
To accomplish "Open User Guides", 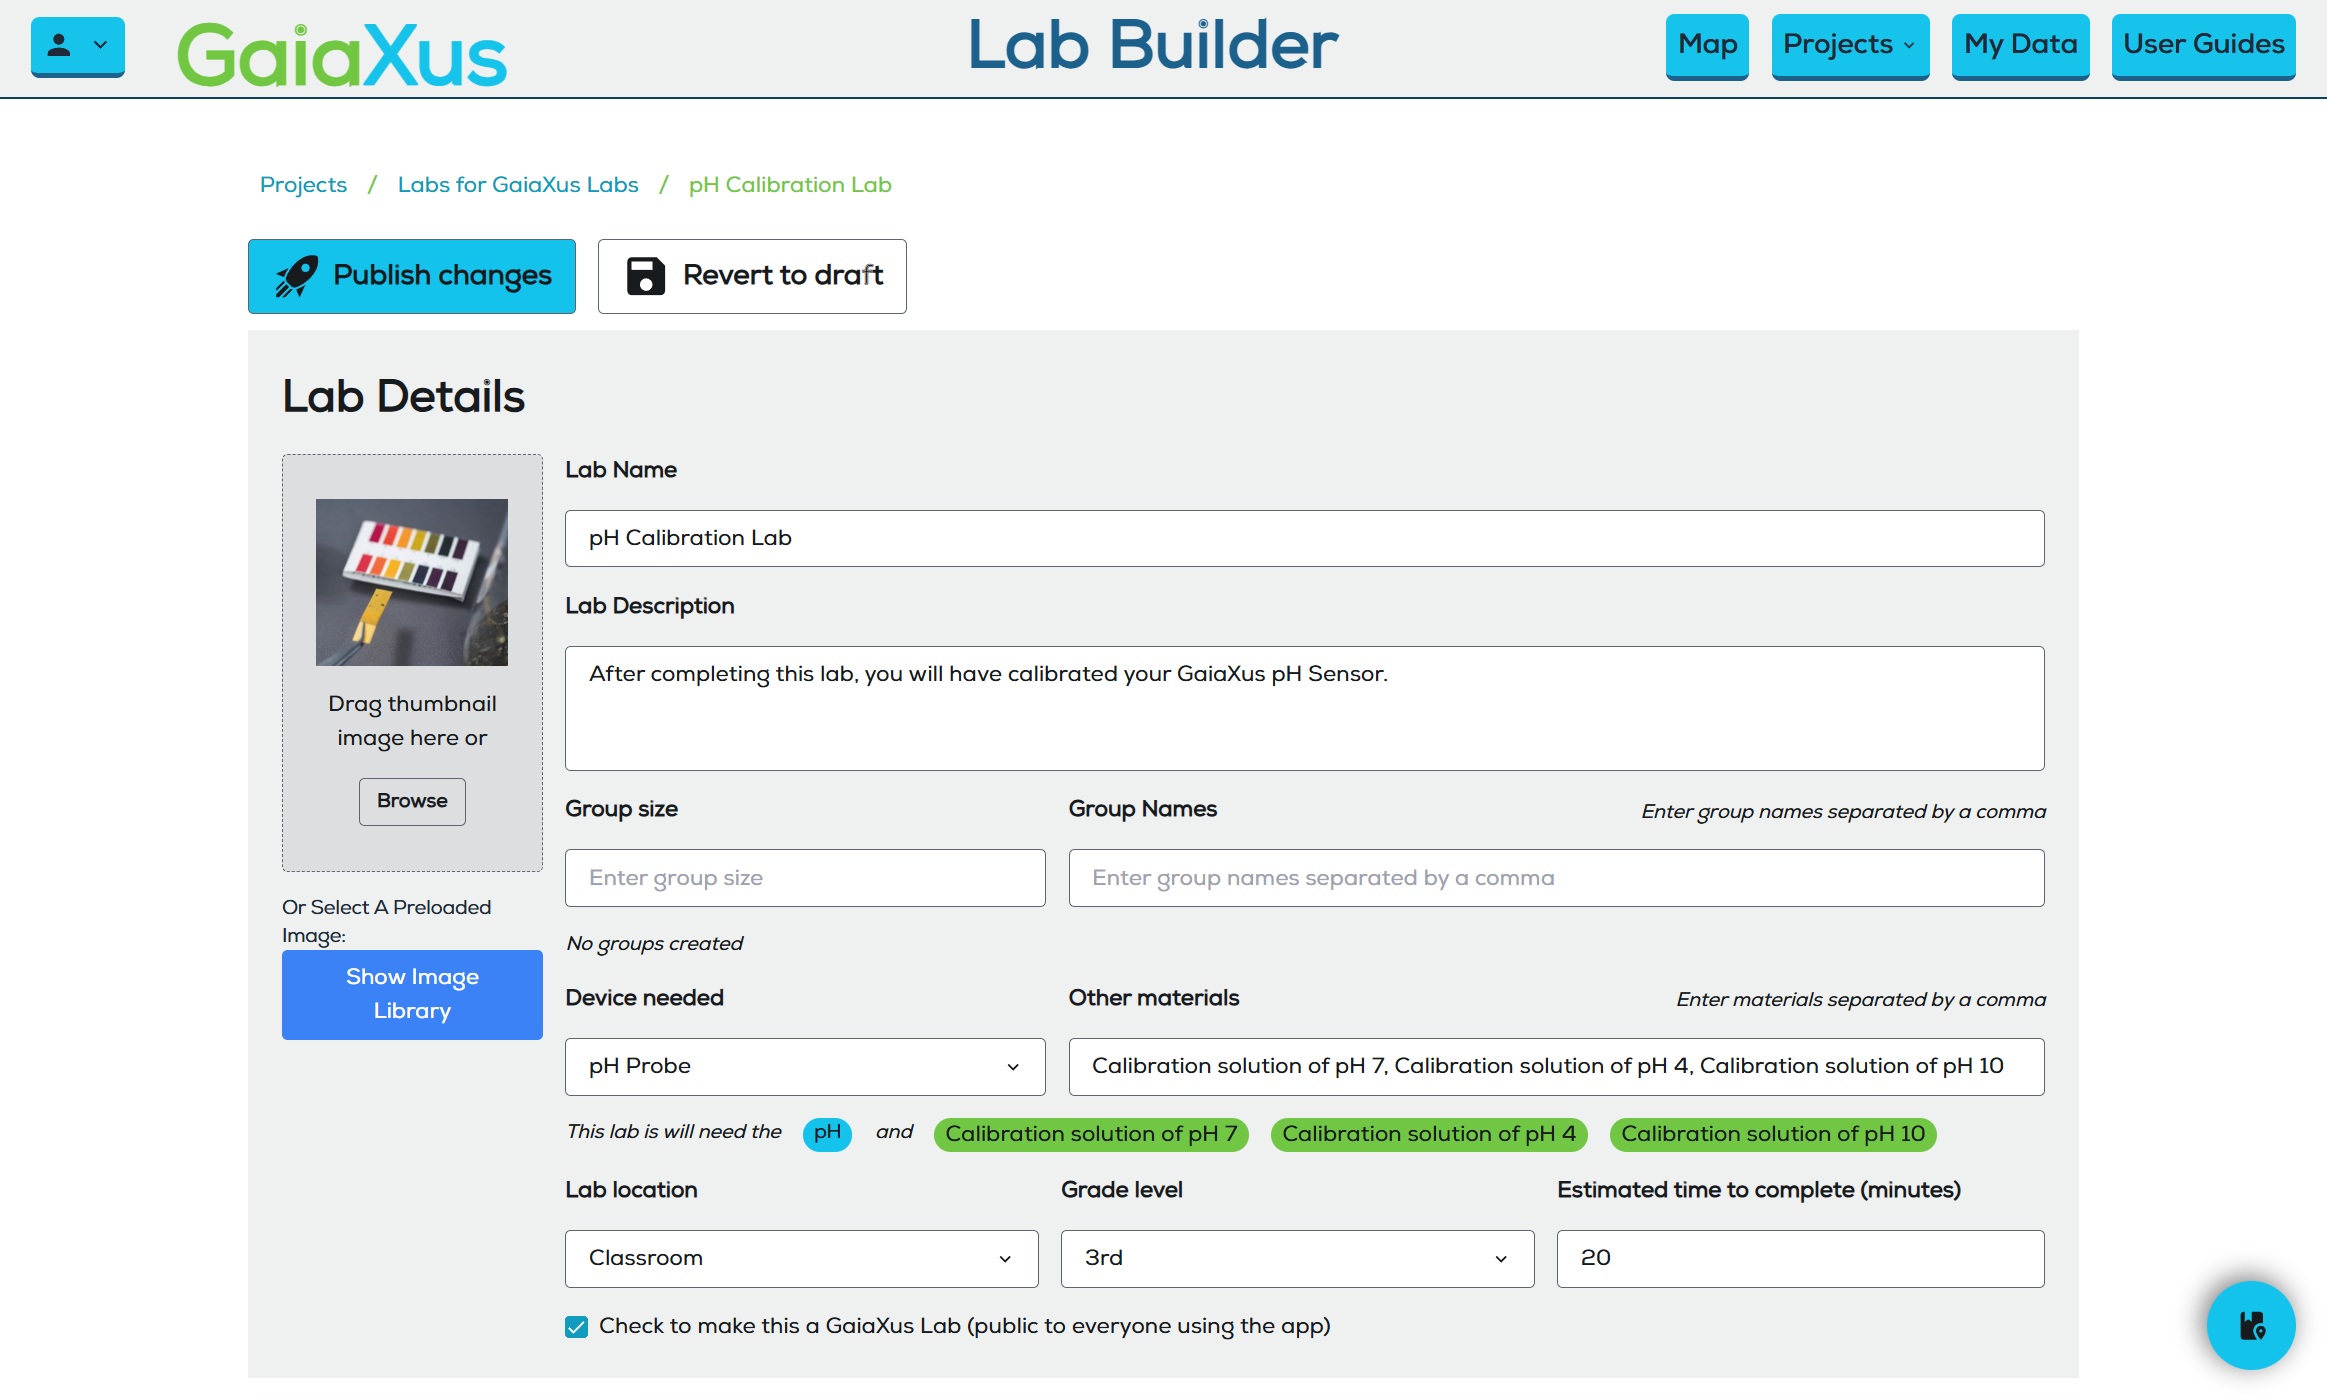I will (2203, 45).
